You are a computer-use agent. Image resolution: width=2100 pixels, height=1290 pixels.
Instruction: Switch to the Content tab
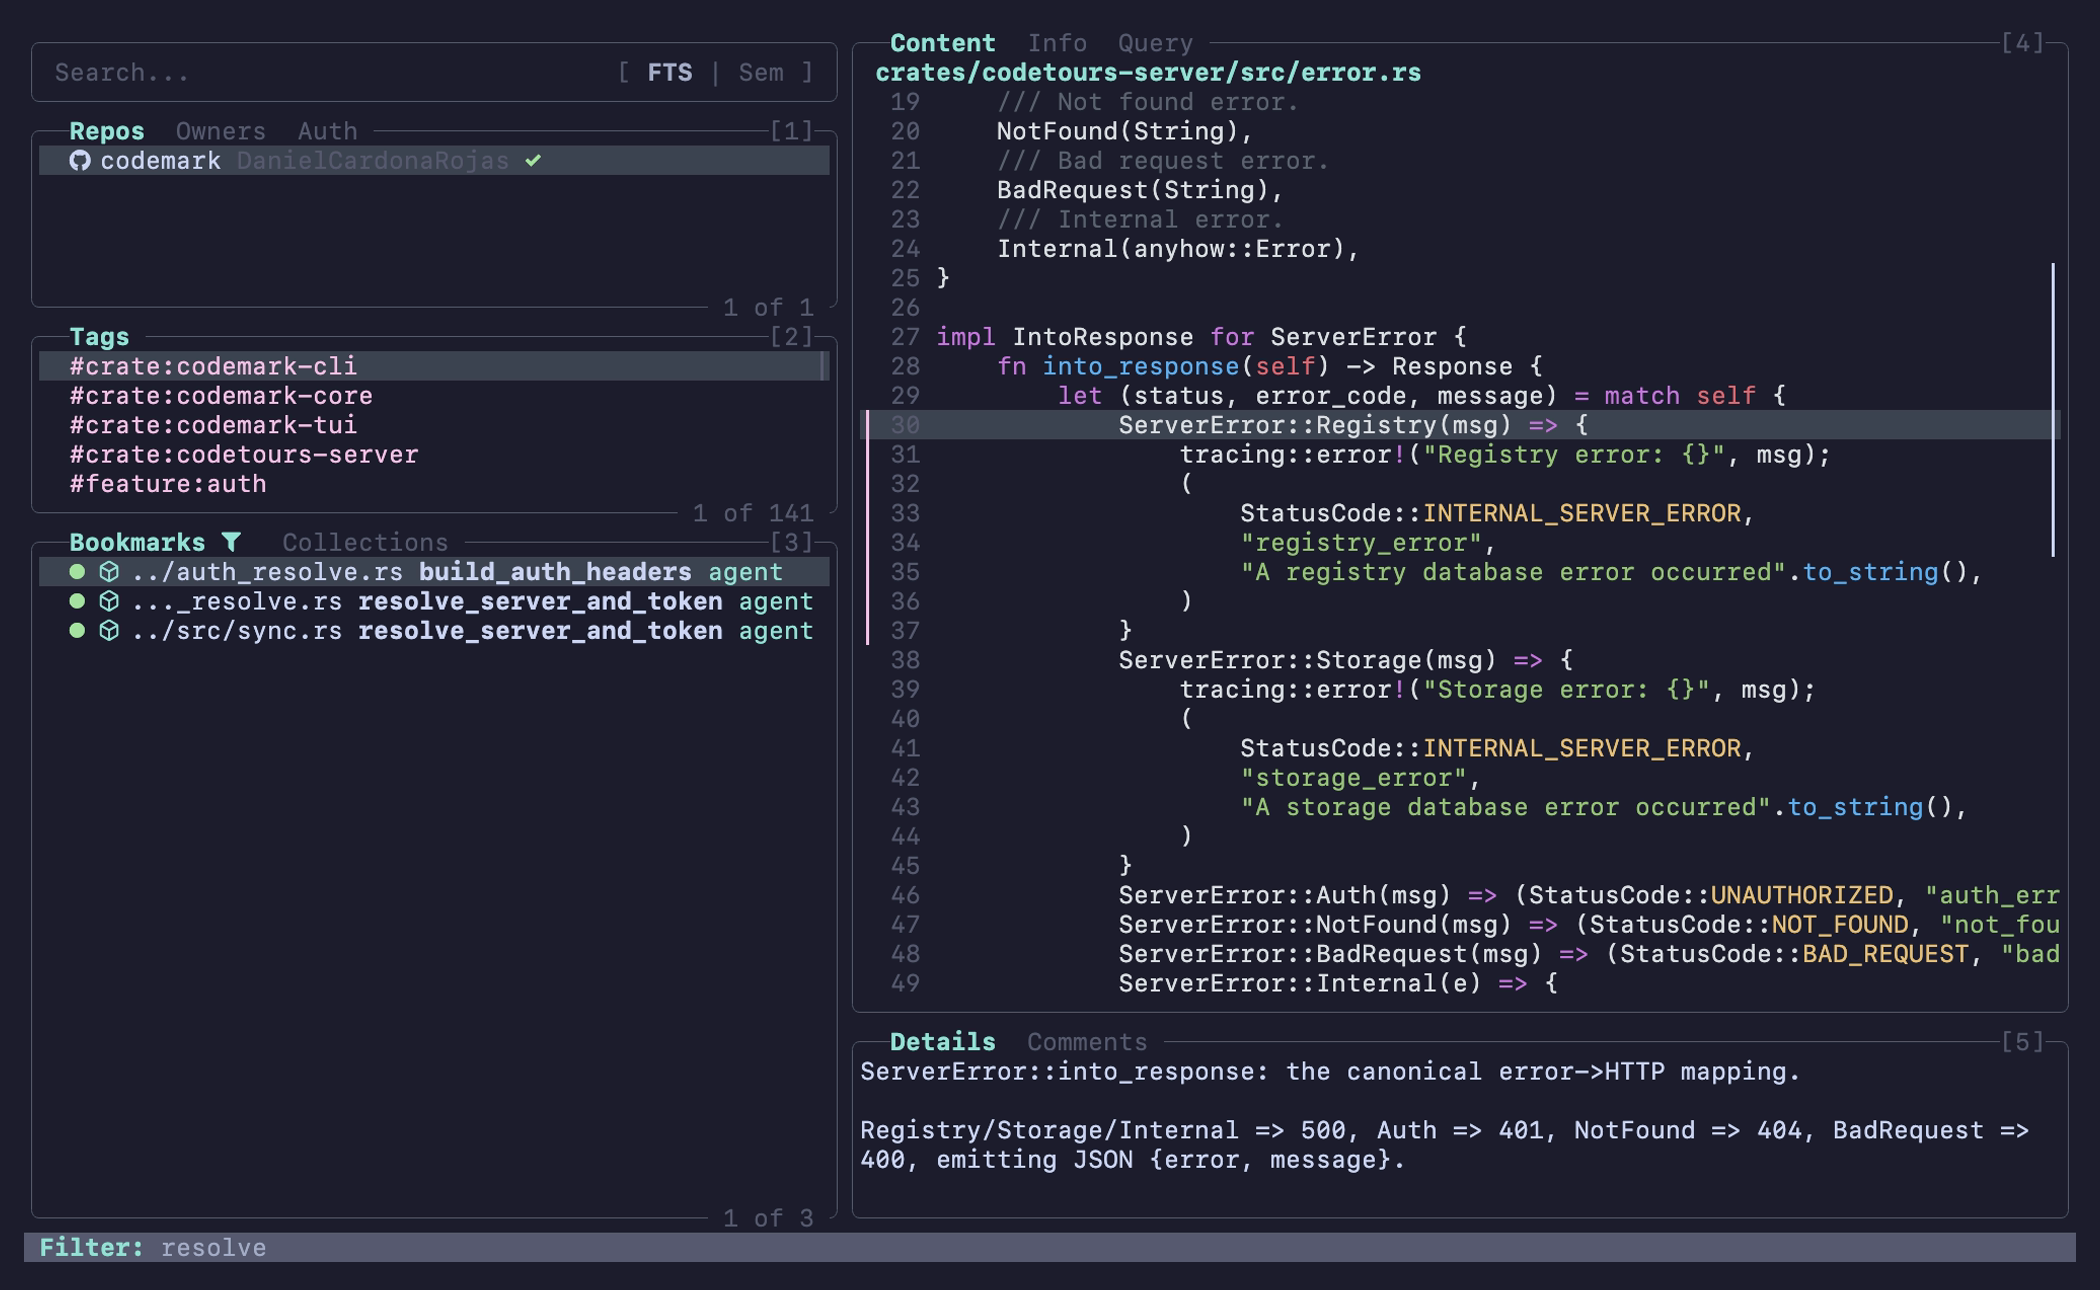[943, 43]
